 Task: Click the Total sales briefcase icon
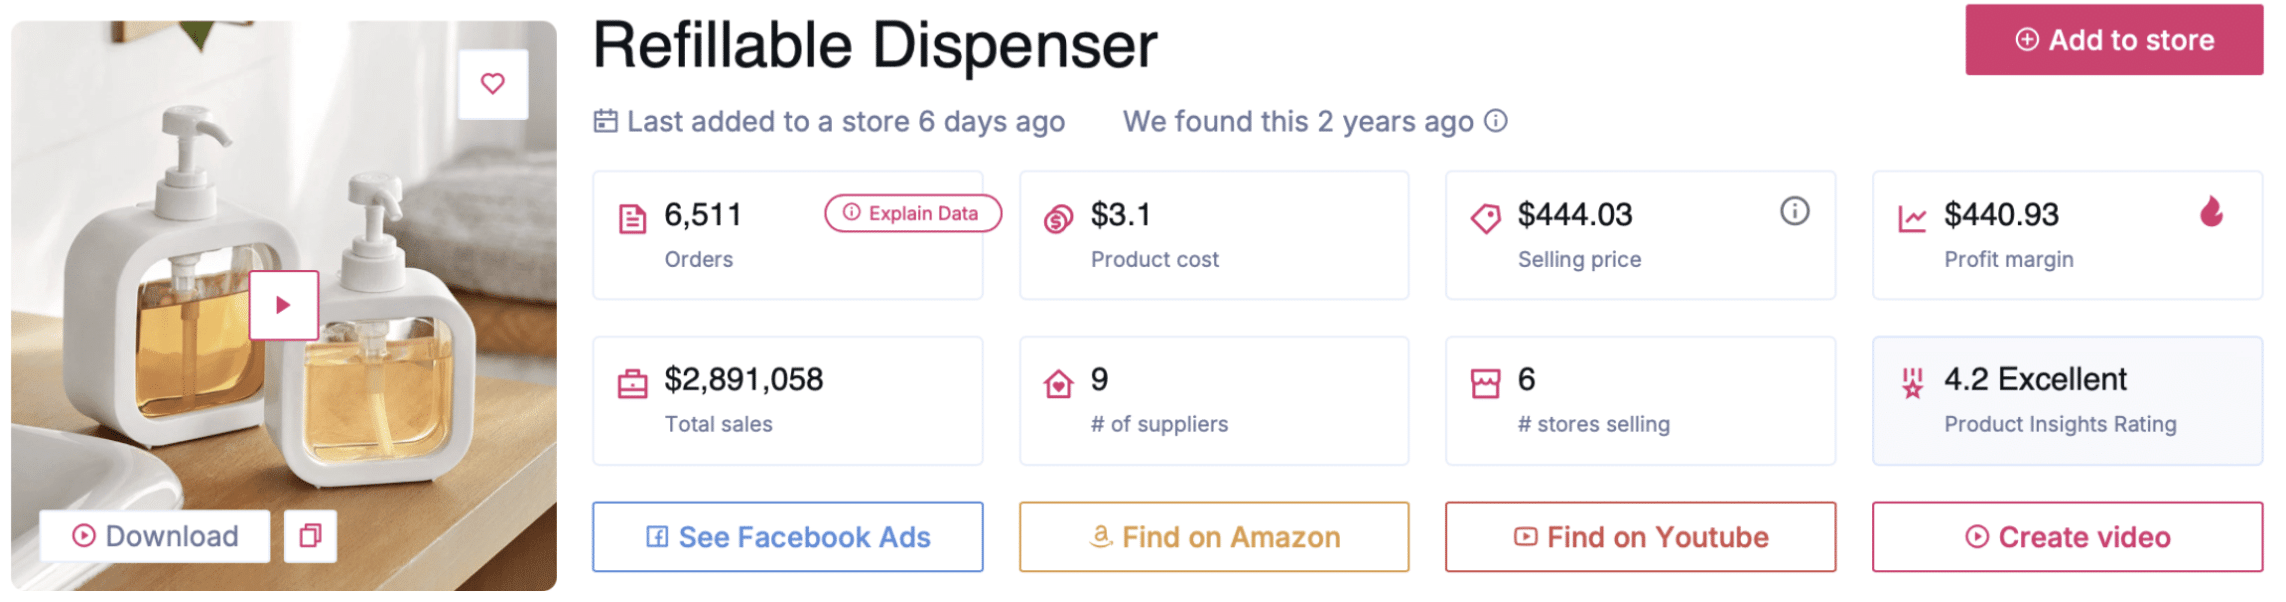click(x=632, y=384)
